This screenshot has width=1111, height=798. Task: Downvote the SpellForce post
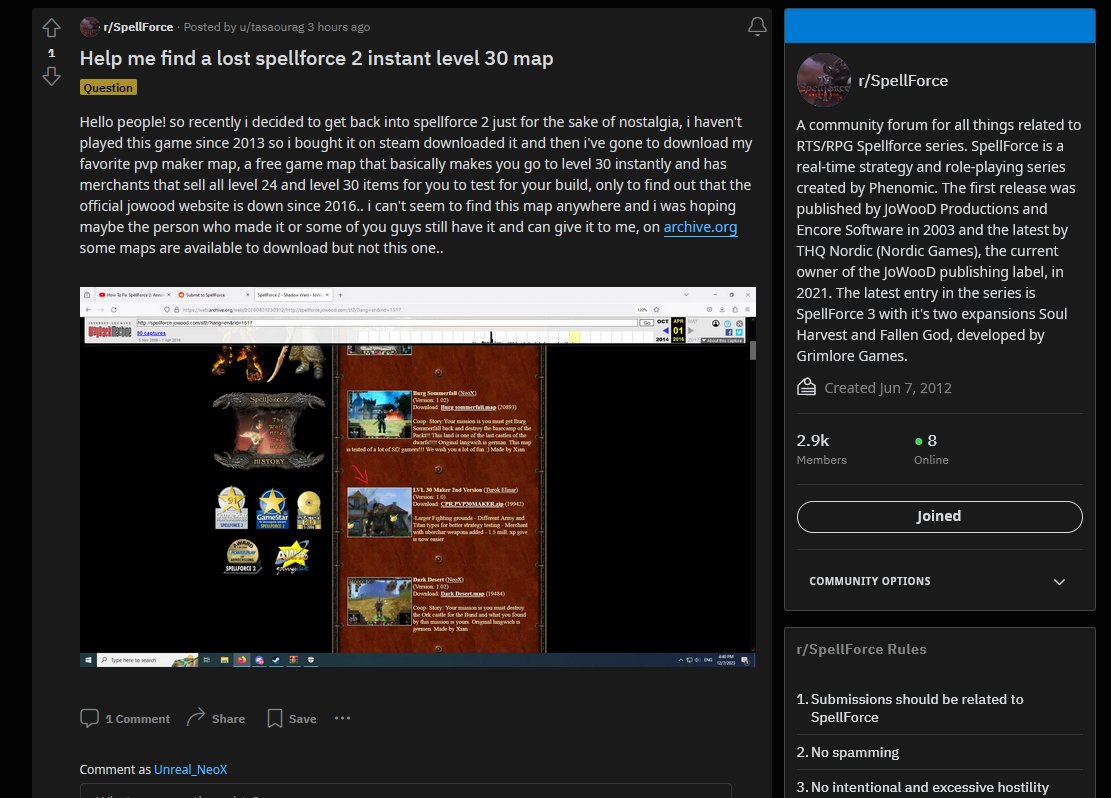(51, 77)
